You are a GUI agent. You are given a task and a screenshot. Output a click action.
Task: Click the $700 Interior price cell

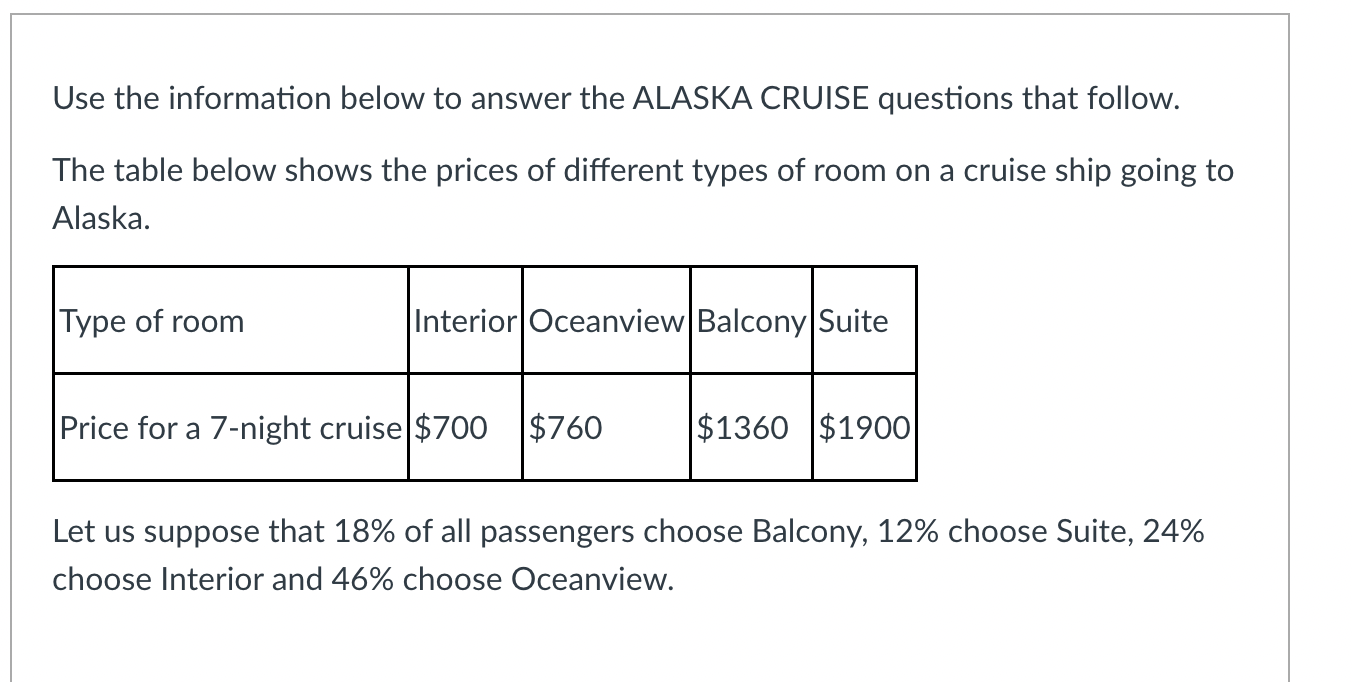(x=465, y=428)
